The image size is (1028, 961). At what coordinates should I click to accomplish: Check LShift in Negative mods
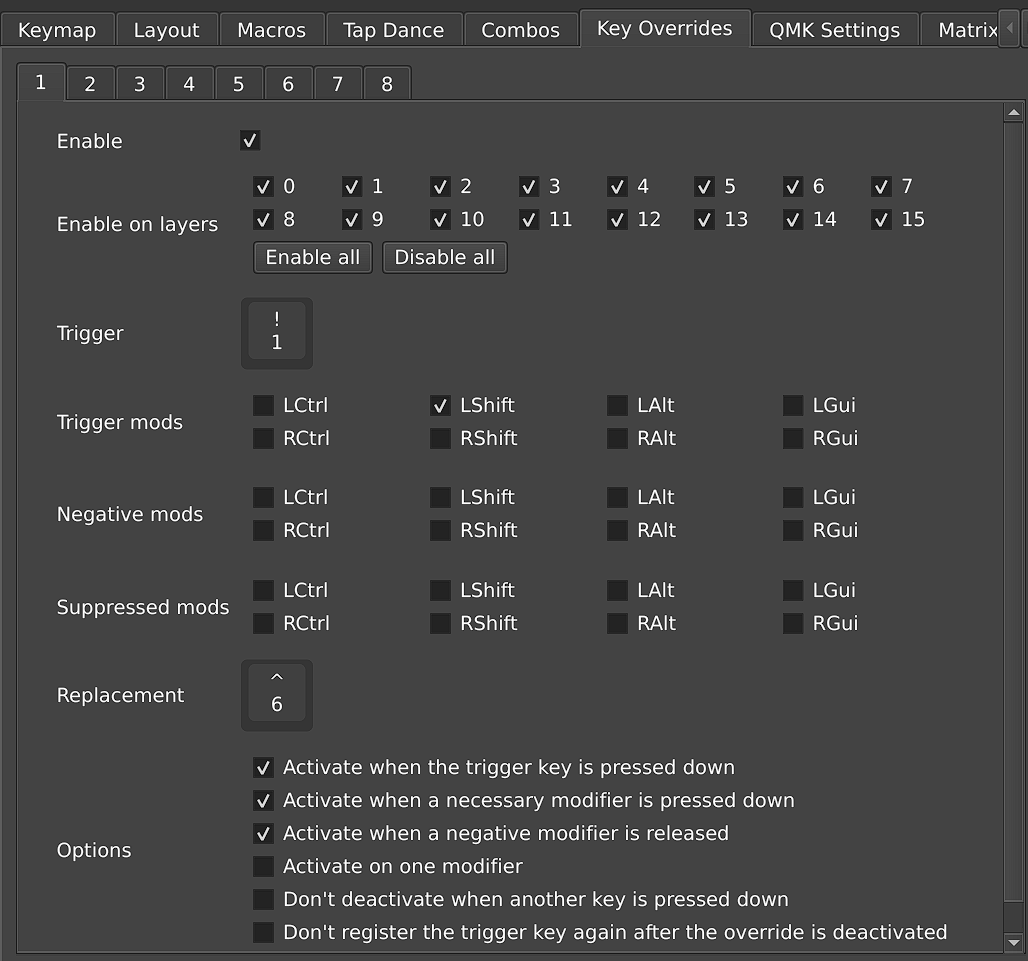click(441, 498)
